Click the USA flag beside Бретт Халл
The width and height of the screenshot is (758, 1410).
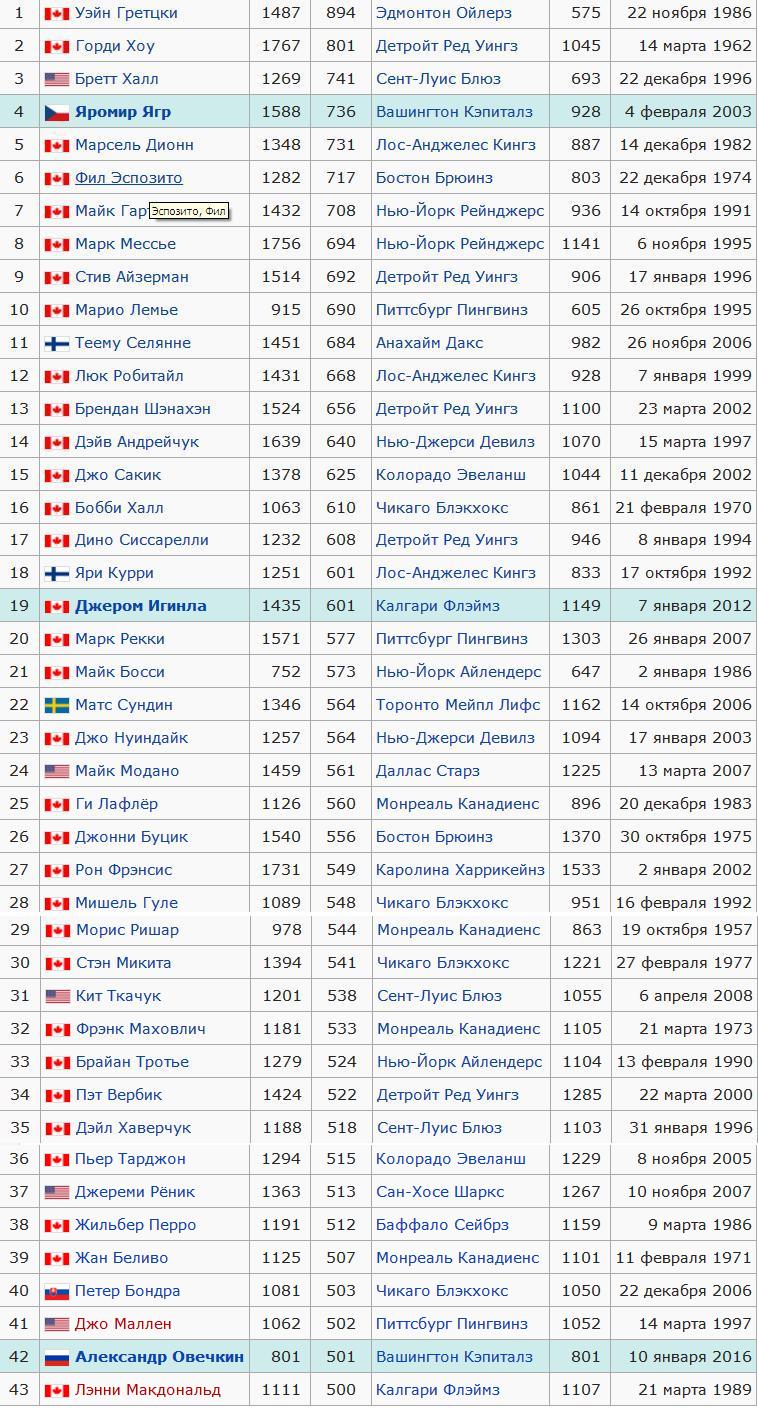[x=57, y=79]
